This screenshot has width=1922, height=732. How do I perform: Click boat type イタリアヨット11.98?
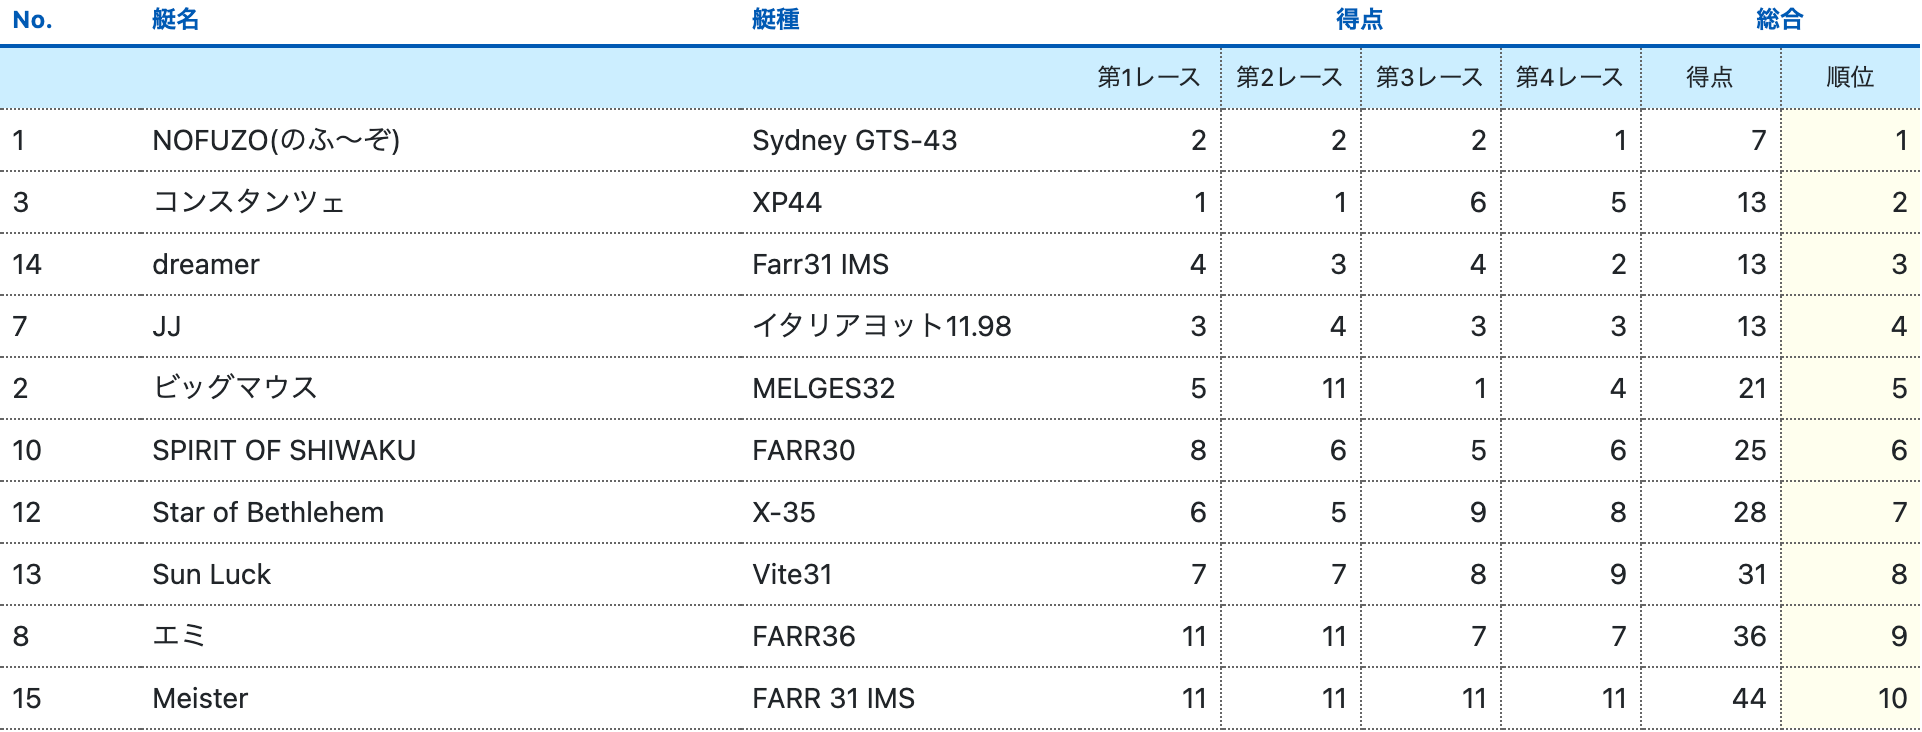pos(881,326)
